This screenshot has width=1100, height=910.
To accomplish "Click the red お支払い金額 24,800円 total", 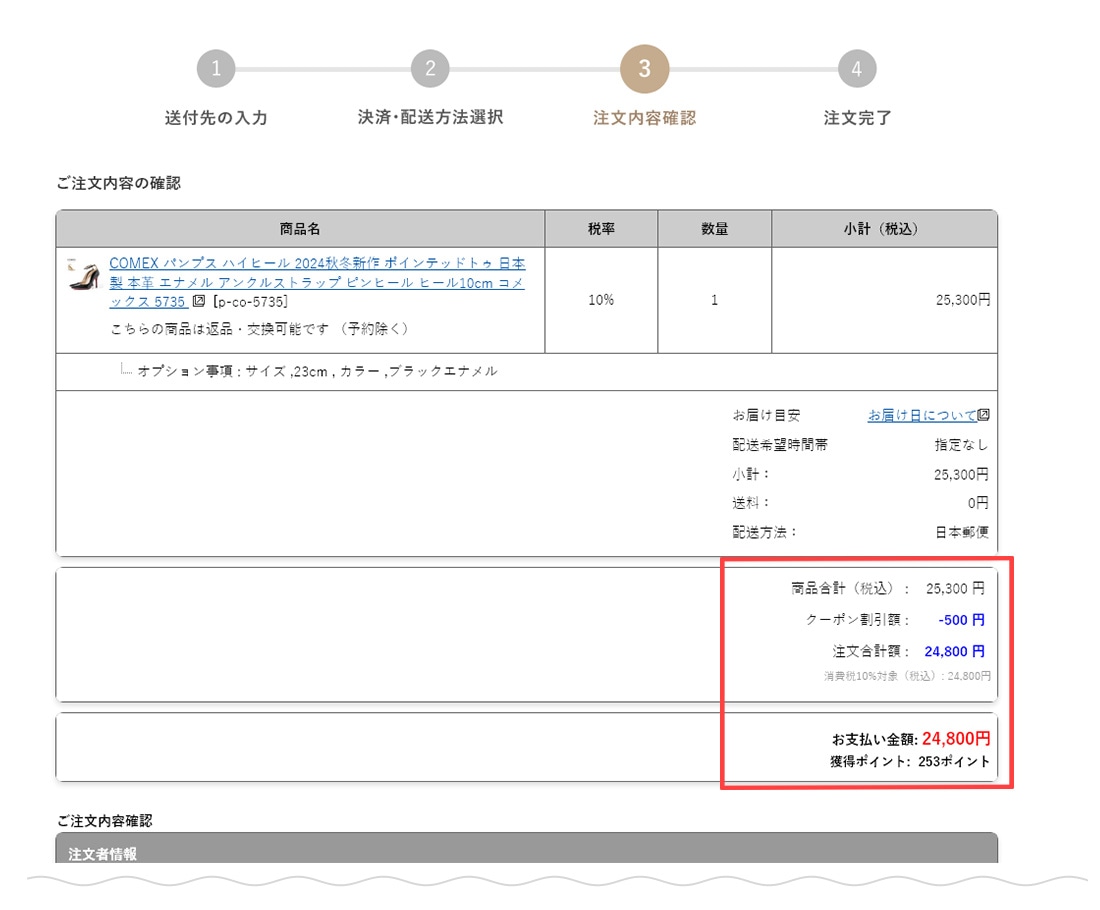I will click(x=955, y=739).
